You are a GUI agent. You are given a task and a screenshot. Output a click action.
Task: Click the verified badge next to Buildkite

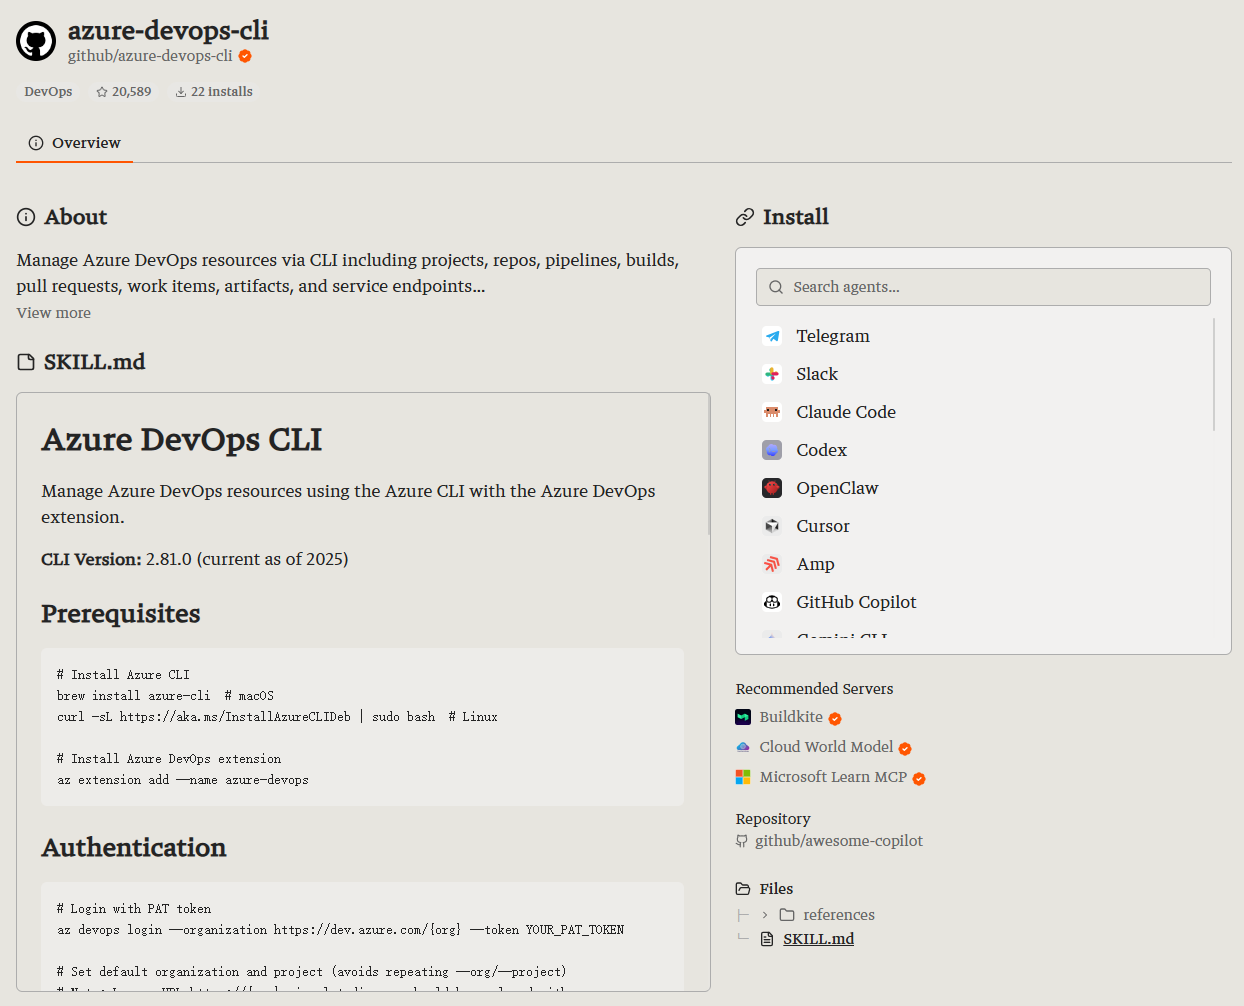pos(835,719)
